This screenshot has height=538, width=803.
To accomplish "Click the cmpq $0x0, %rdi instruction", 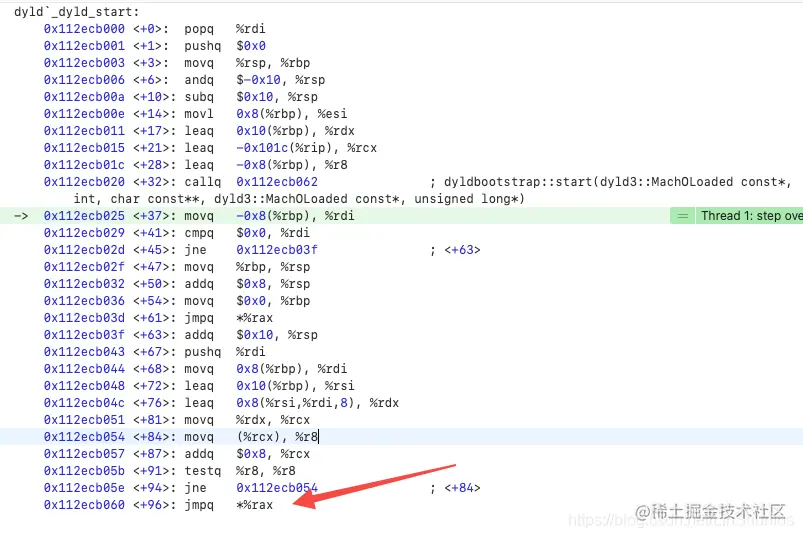I will (x=247, y=233).
